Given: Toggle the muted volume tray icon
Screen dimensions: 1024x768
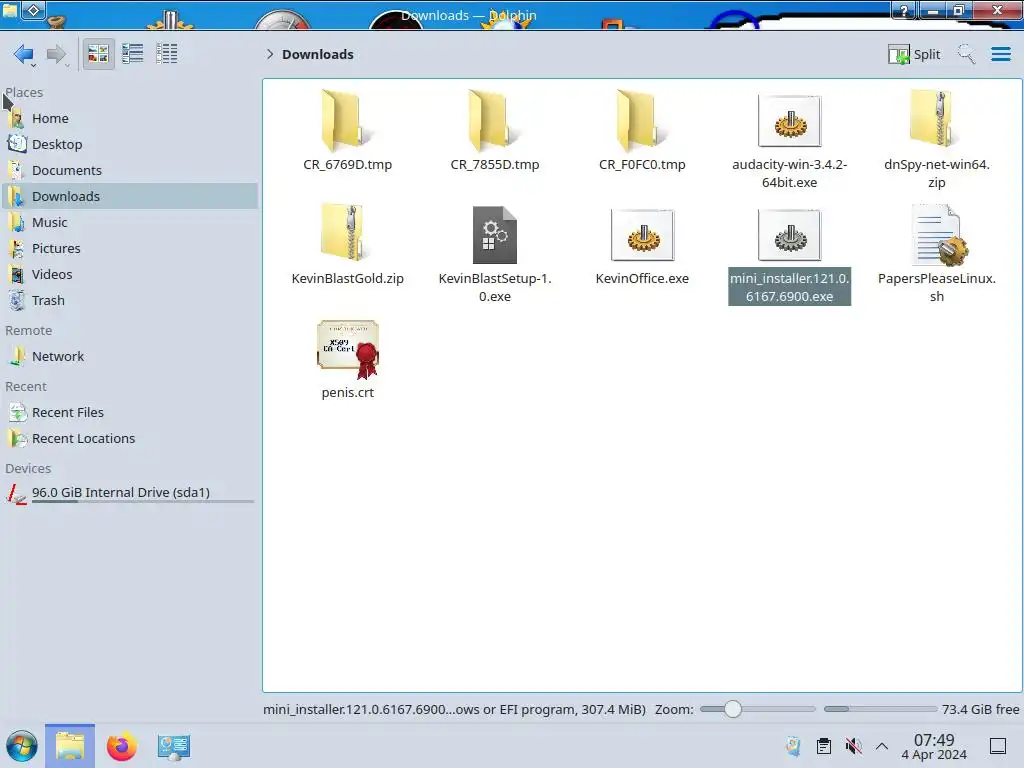Looking at the screenshot, I should 853,746.
